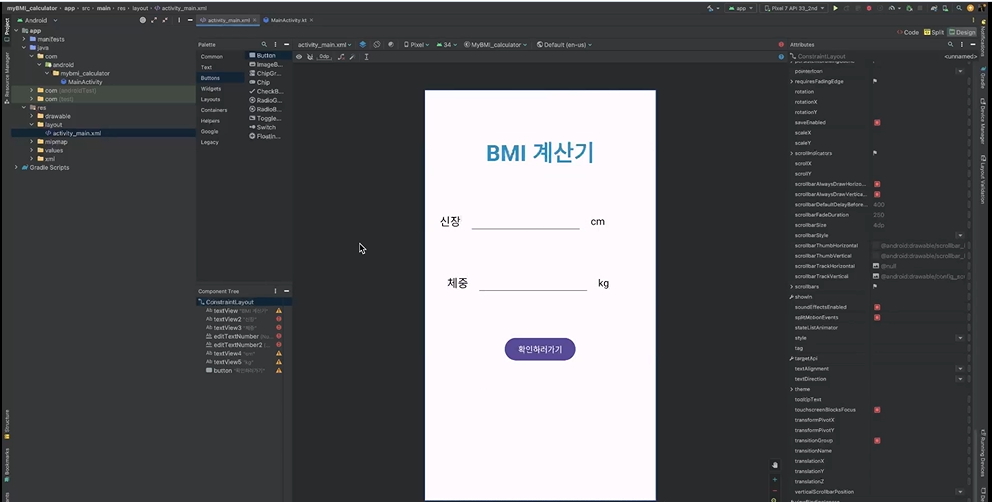This screenshot has height=502, width=992.
Task: Expand the drawable folder
Action: click(x=32, y=116)
